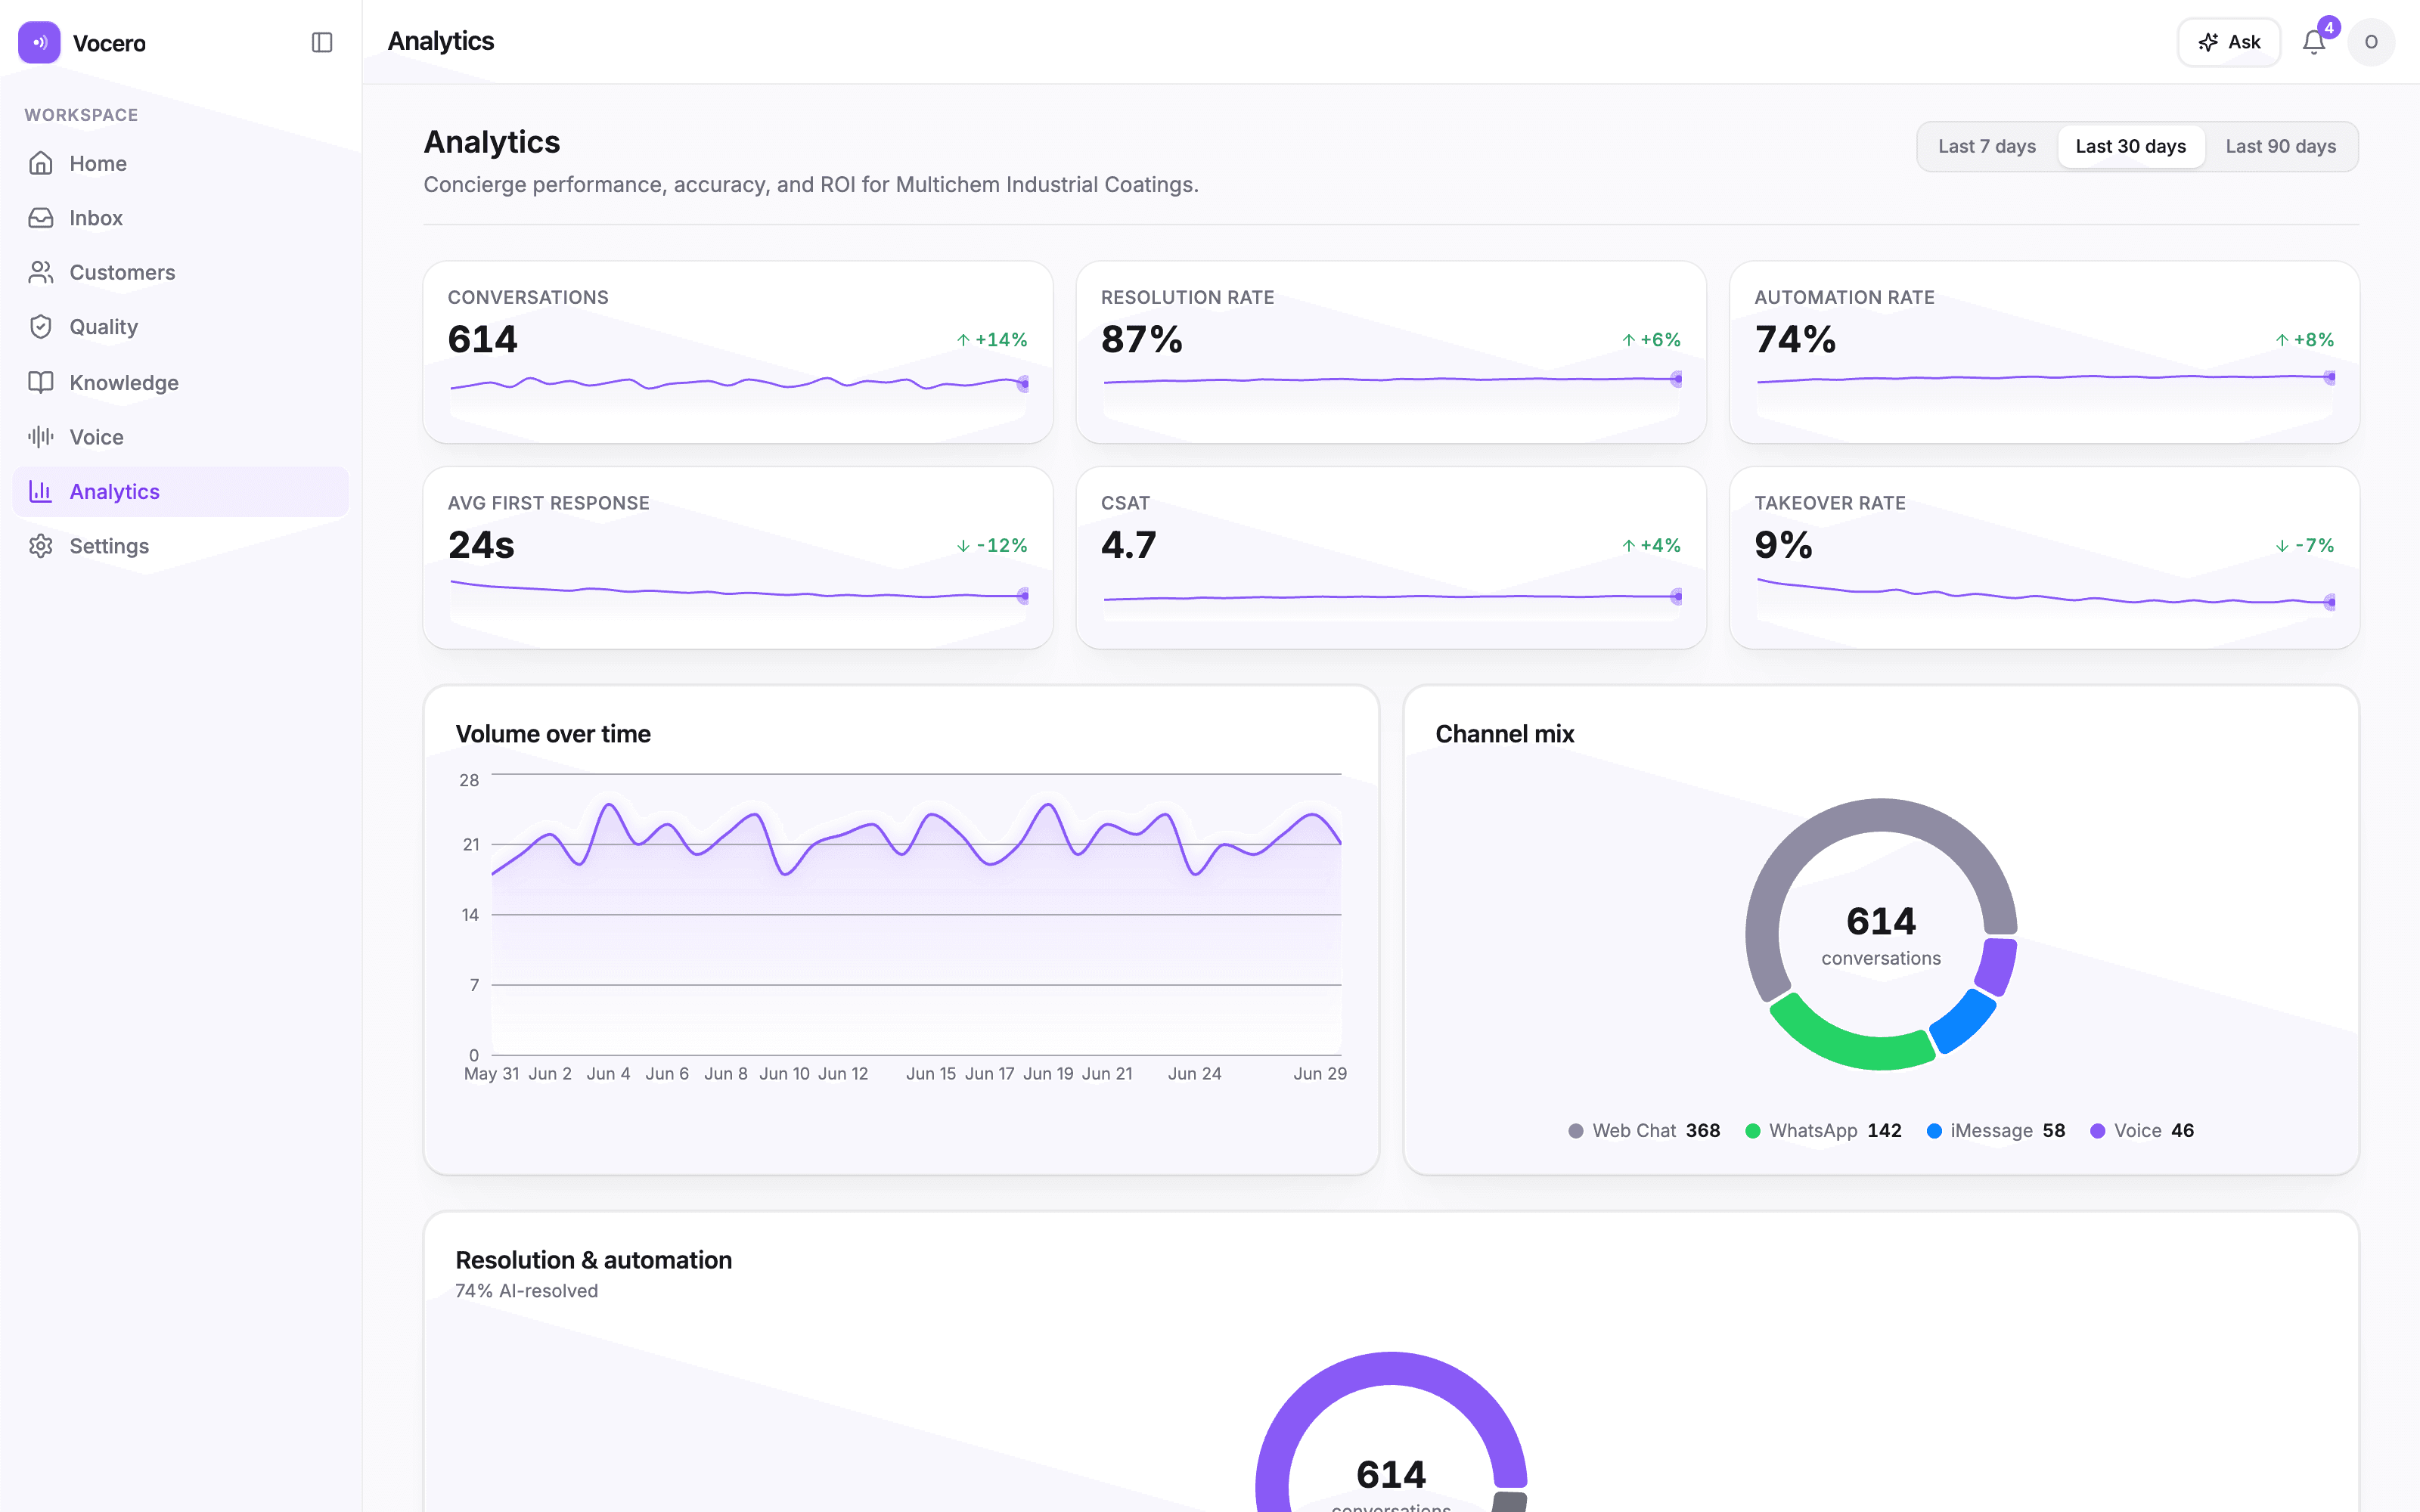Click the +8% automation trend indicator
The height and width of the screenshot is (1512, 2420).
[2304, 340]
